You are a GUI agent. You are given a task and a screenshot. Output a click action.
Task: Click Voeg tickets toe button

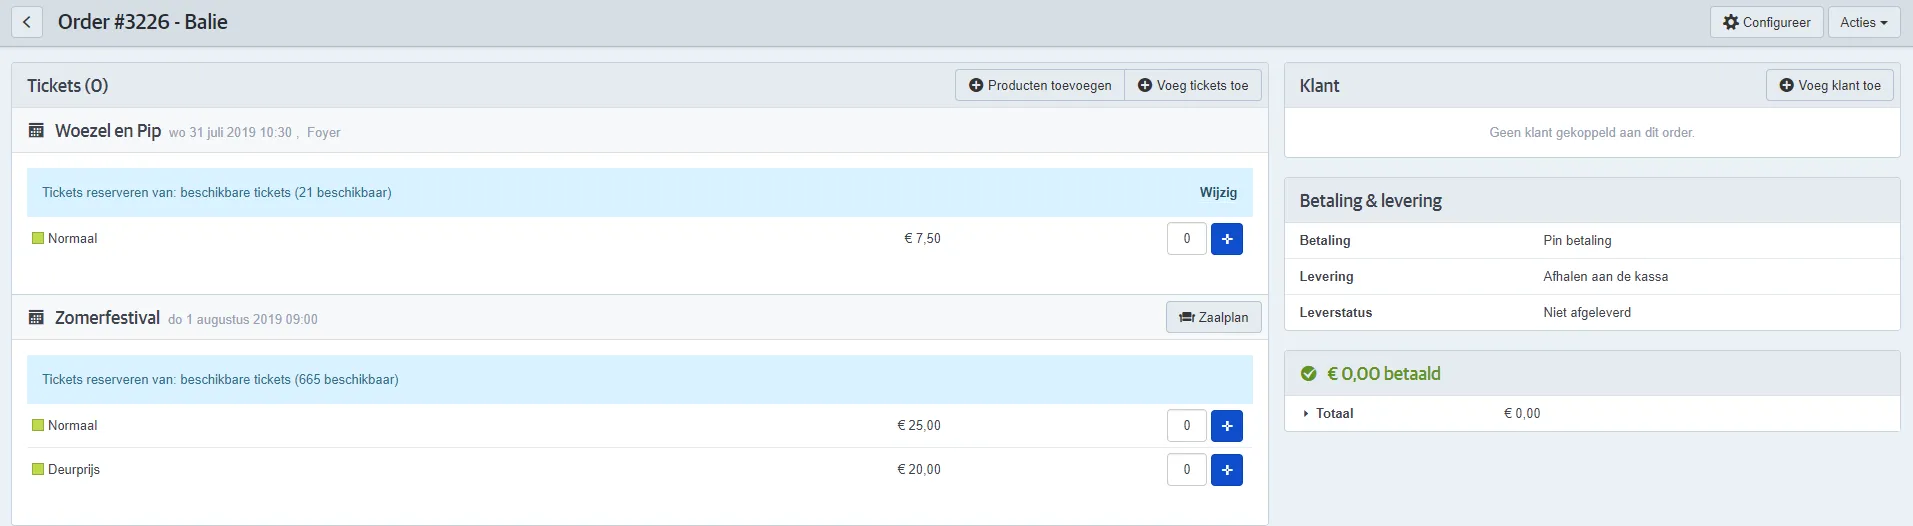(1193, 85)
